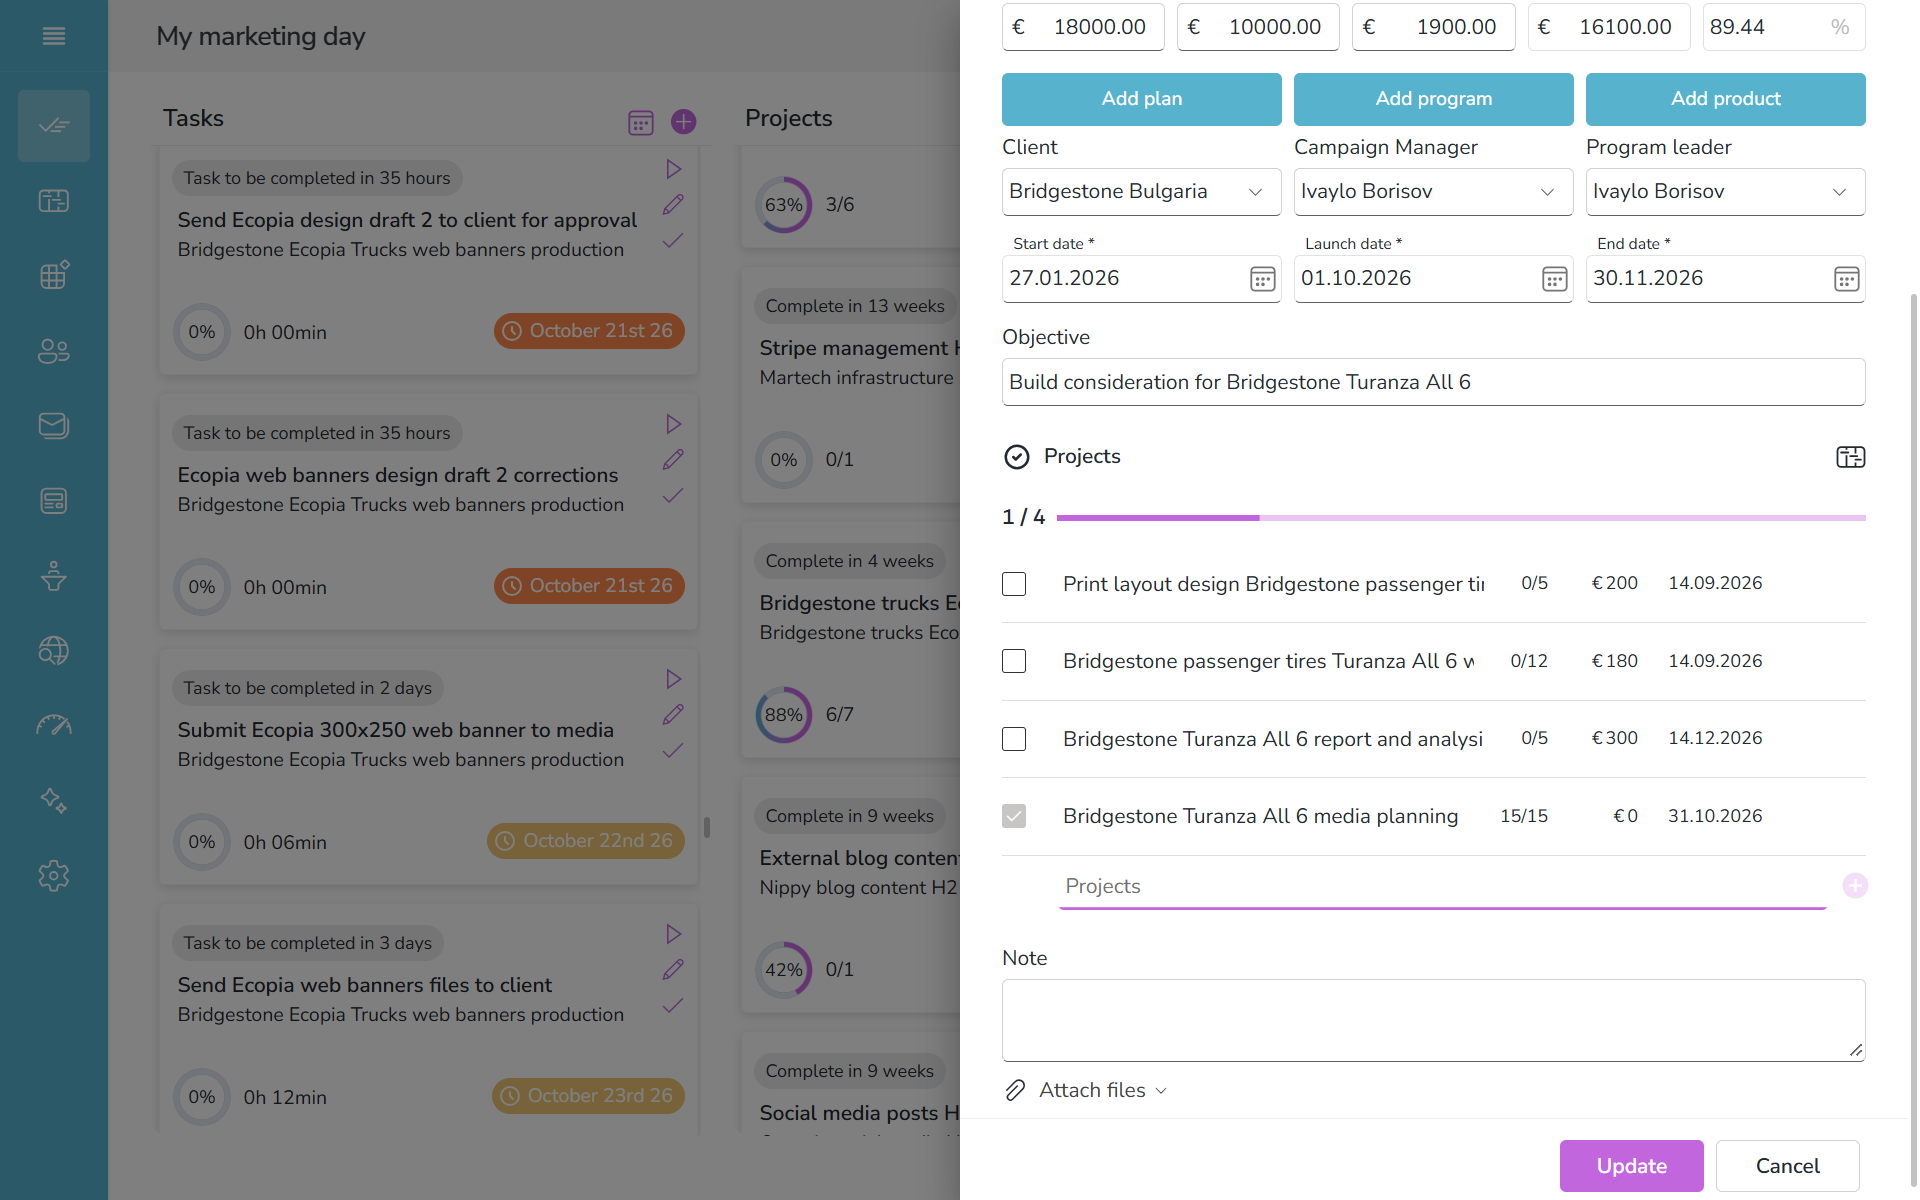Click the Cancel button

(x=1787, y=1166)
